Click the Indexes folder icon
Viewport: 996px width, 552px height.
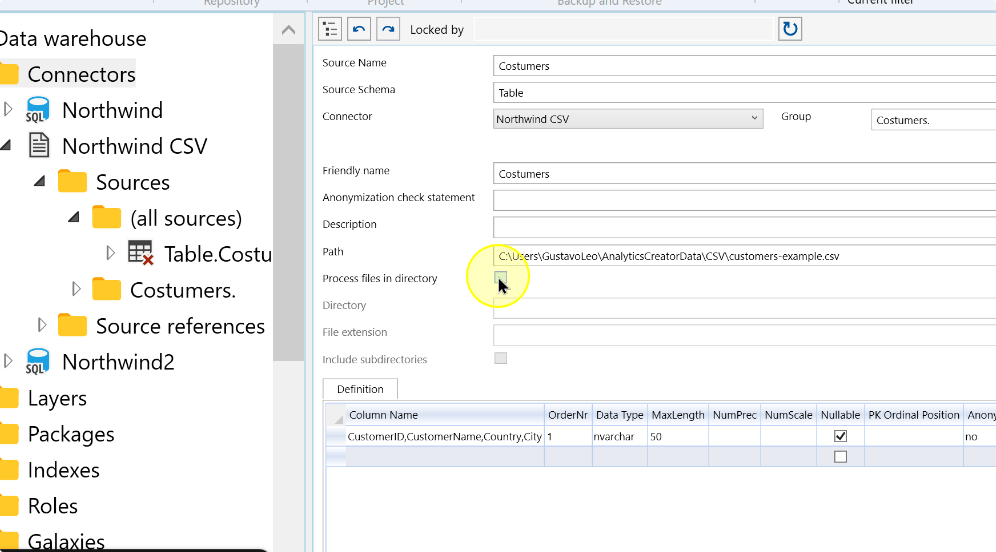pos(9,469)
